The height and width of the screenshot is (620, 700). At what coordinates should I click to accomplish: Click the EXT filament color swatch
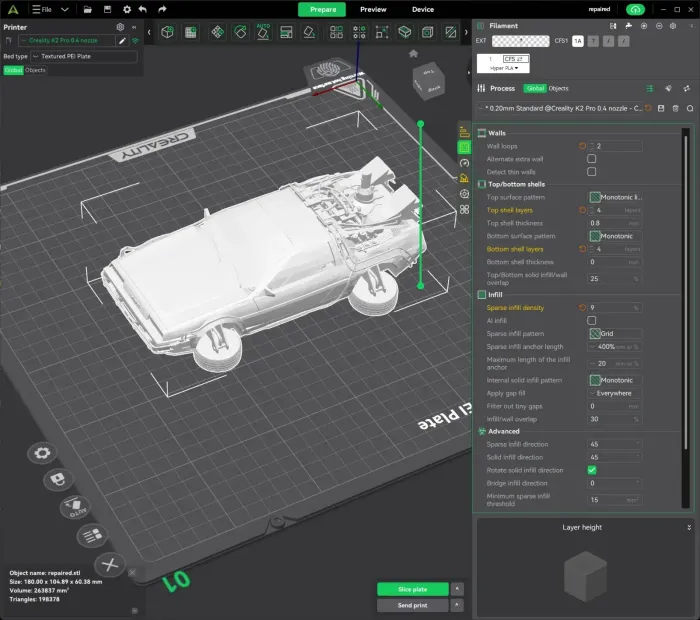tap(521, 41)
